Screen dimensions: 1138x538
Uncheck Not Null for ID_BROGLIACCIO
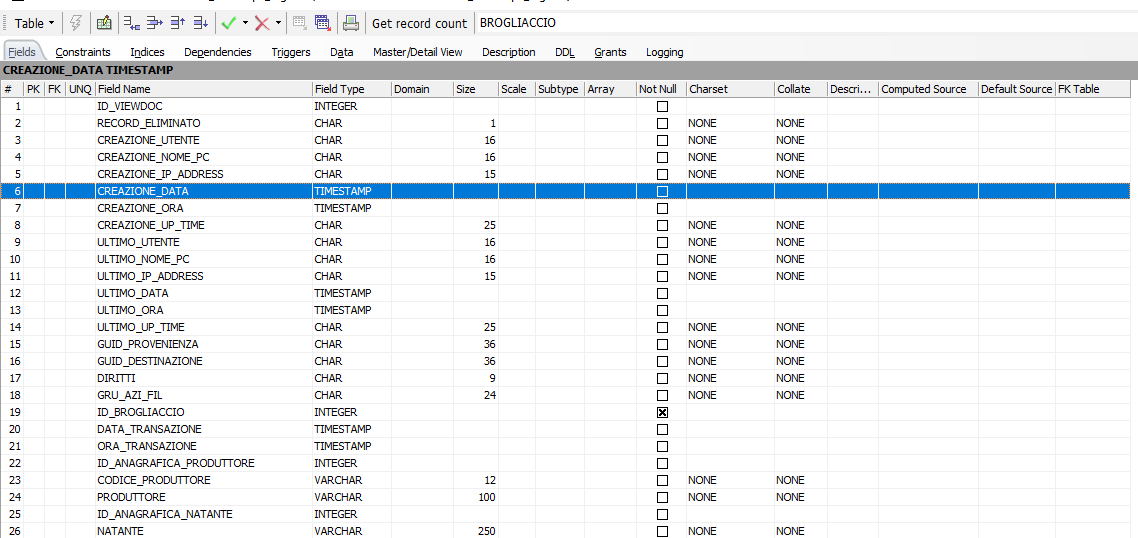click(662, 412)
